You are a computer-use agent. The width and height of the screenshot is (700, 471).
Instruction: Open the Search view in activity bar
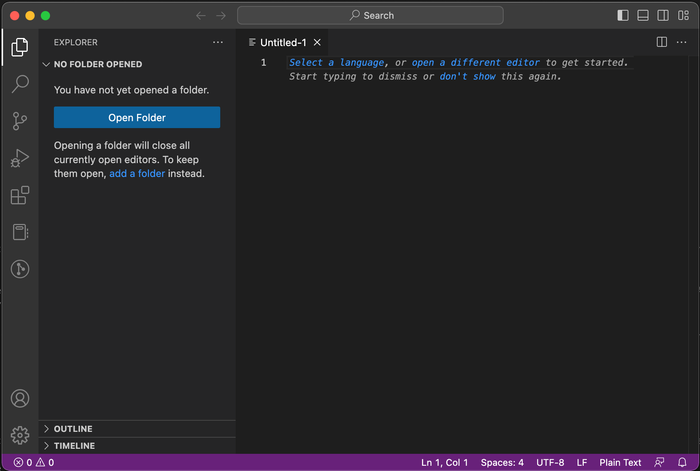pyautogui.click(x=19, y=84)
